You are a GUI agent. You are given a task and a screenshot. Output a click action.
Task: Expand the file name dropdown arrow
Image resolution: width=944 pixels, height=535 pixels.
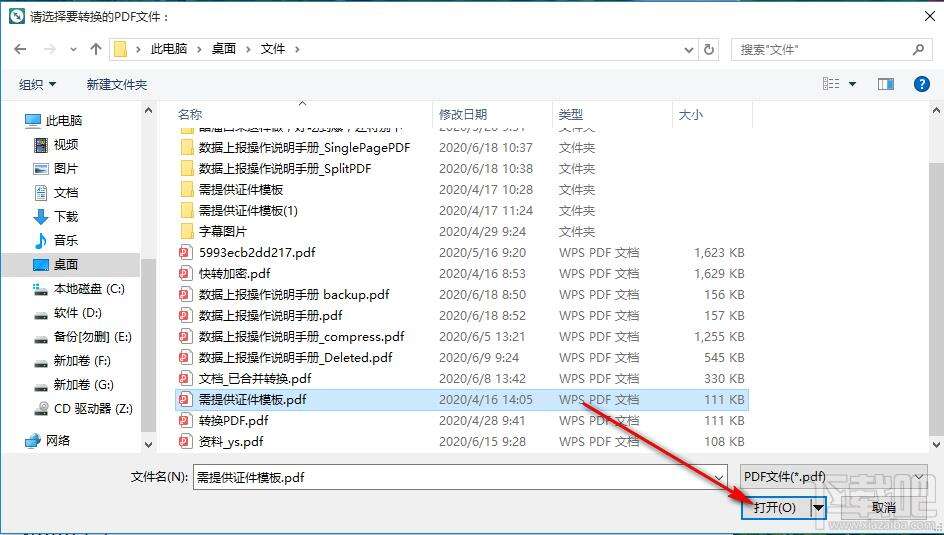[719, 478]
